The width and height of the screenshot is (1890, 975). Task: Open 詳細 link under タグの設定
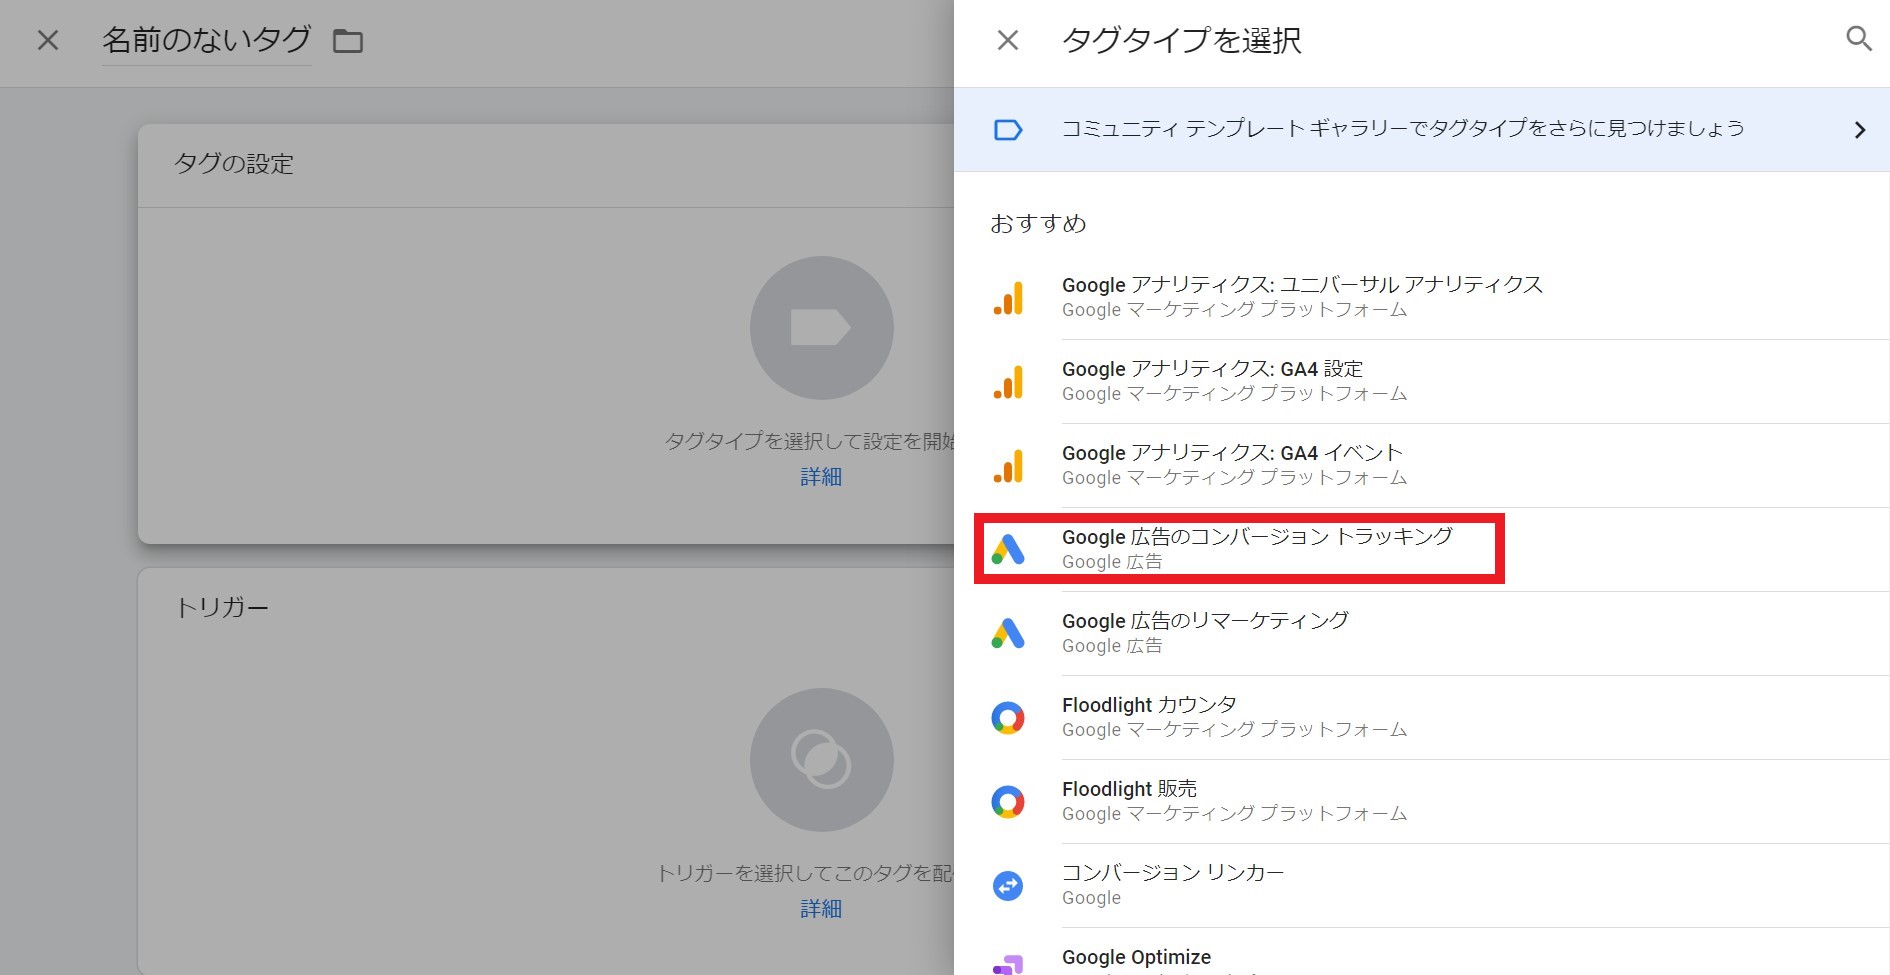[x=821, y=477]
